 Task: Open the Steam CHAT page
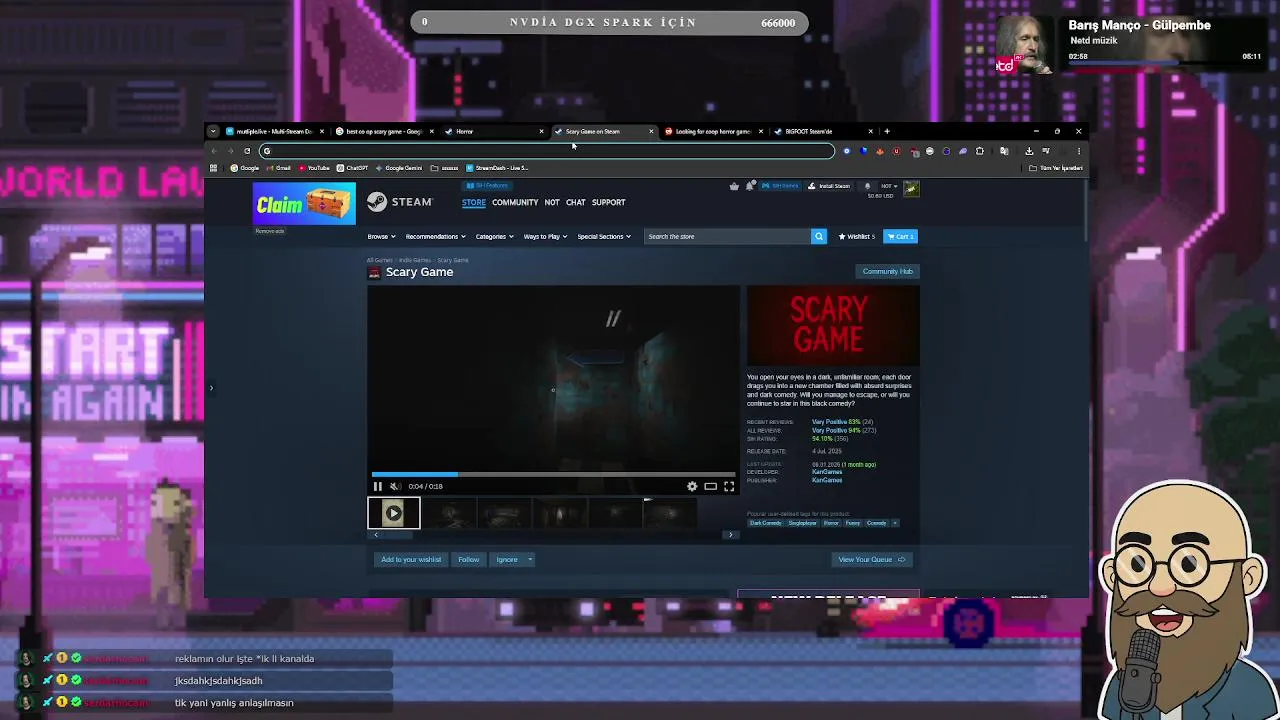(576, 202)
